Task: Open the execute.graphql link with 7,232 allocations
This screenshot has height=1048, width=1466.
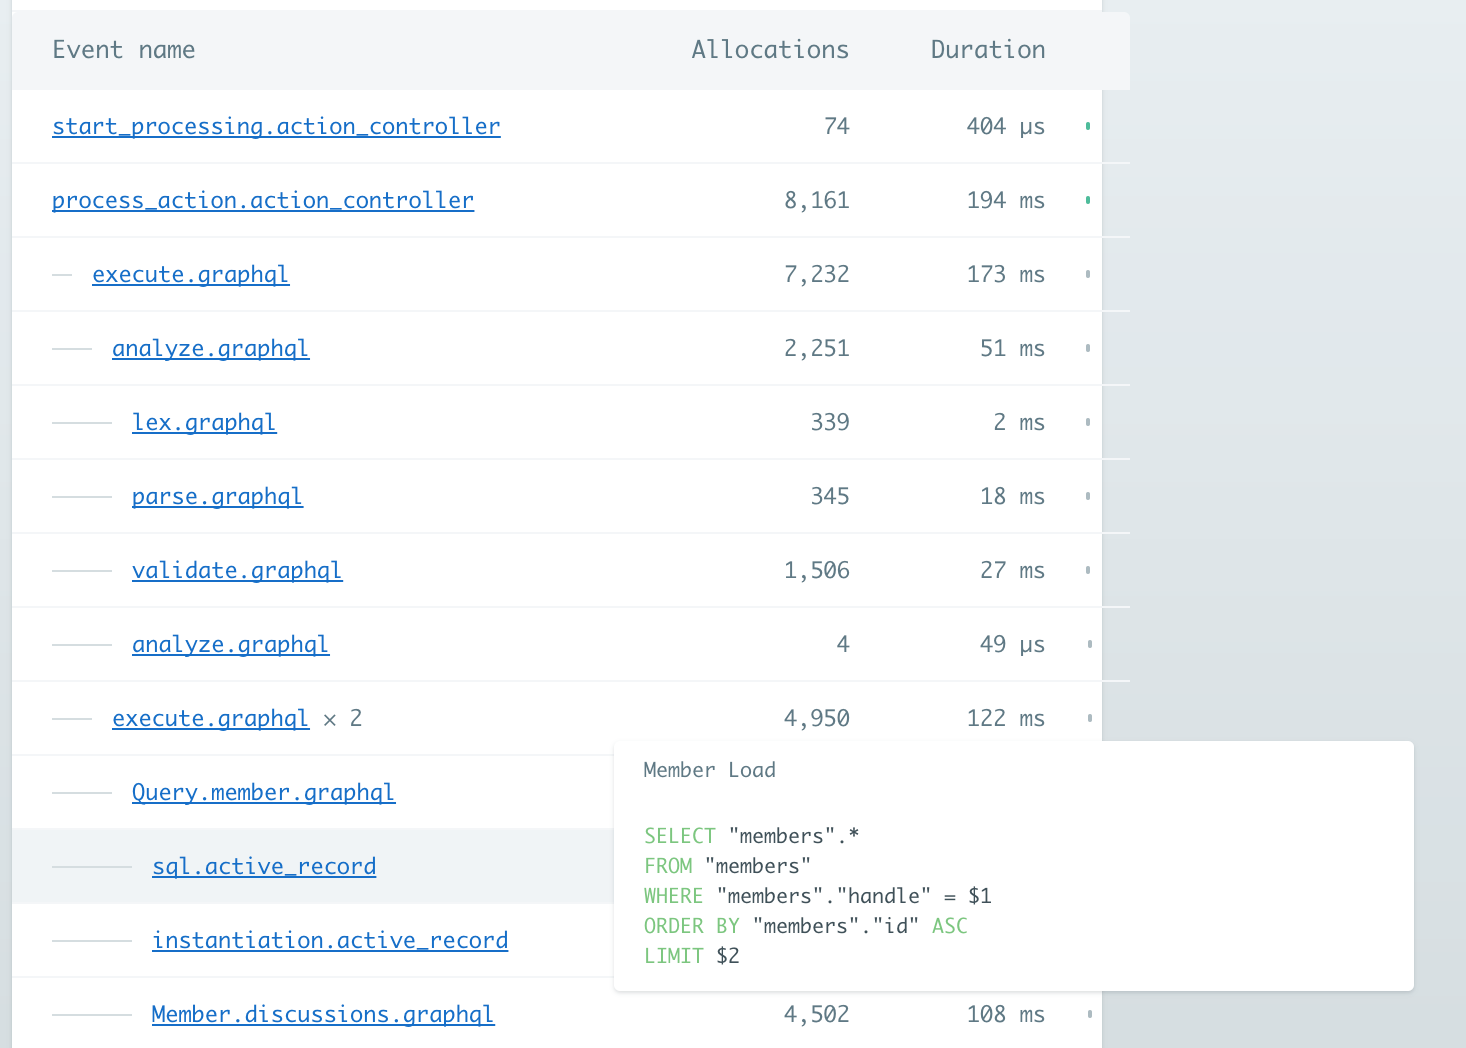Action: 190,275
